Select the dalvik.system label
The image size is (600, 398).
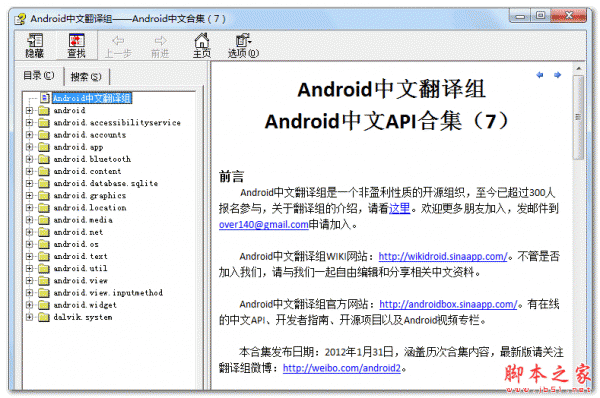83,317
